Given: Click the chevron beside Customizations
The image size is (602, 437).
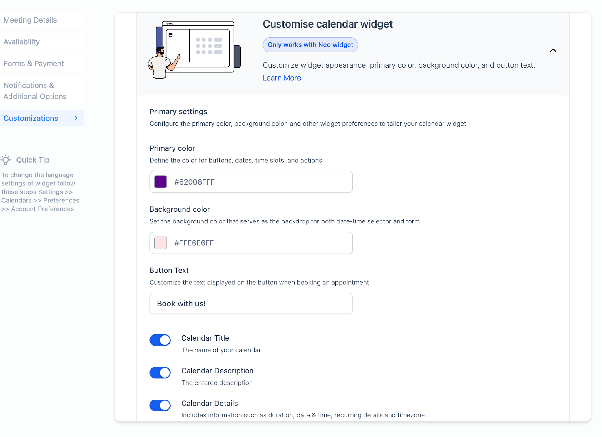Looking at the screenshot, I should (x=76, y=118).
